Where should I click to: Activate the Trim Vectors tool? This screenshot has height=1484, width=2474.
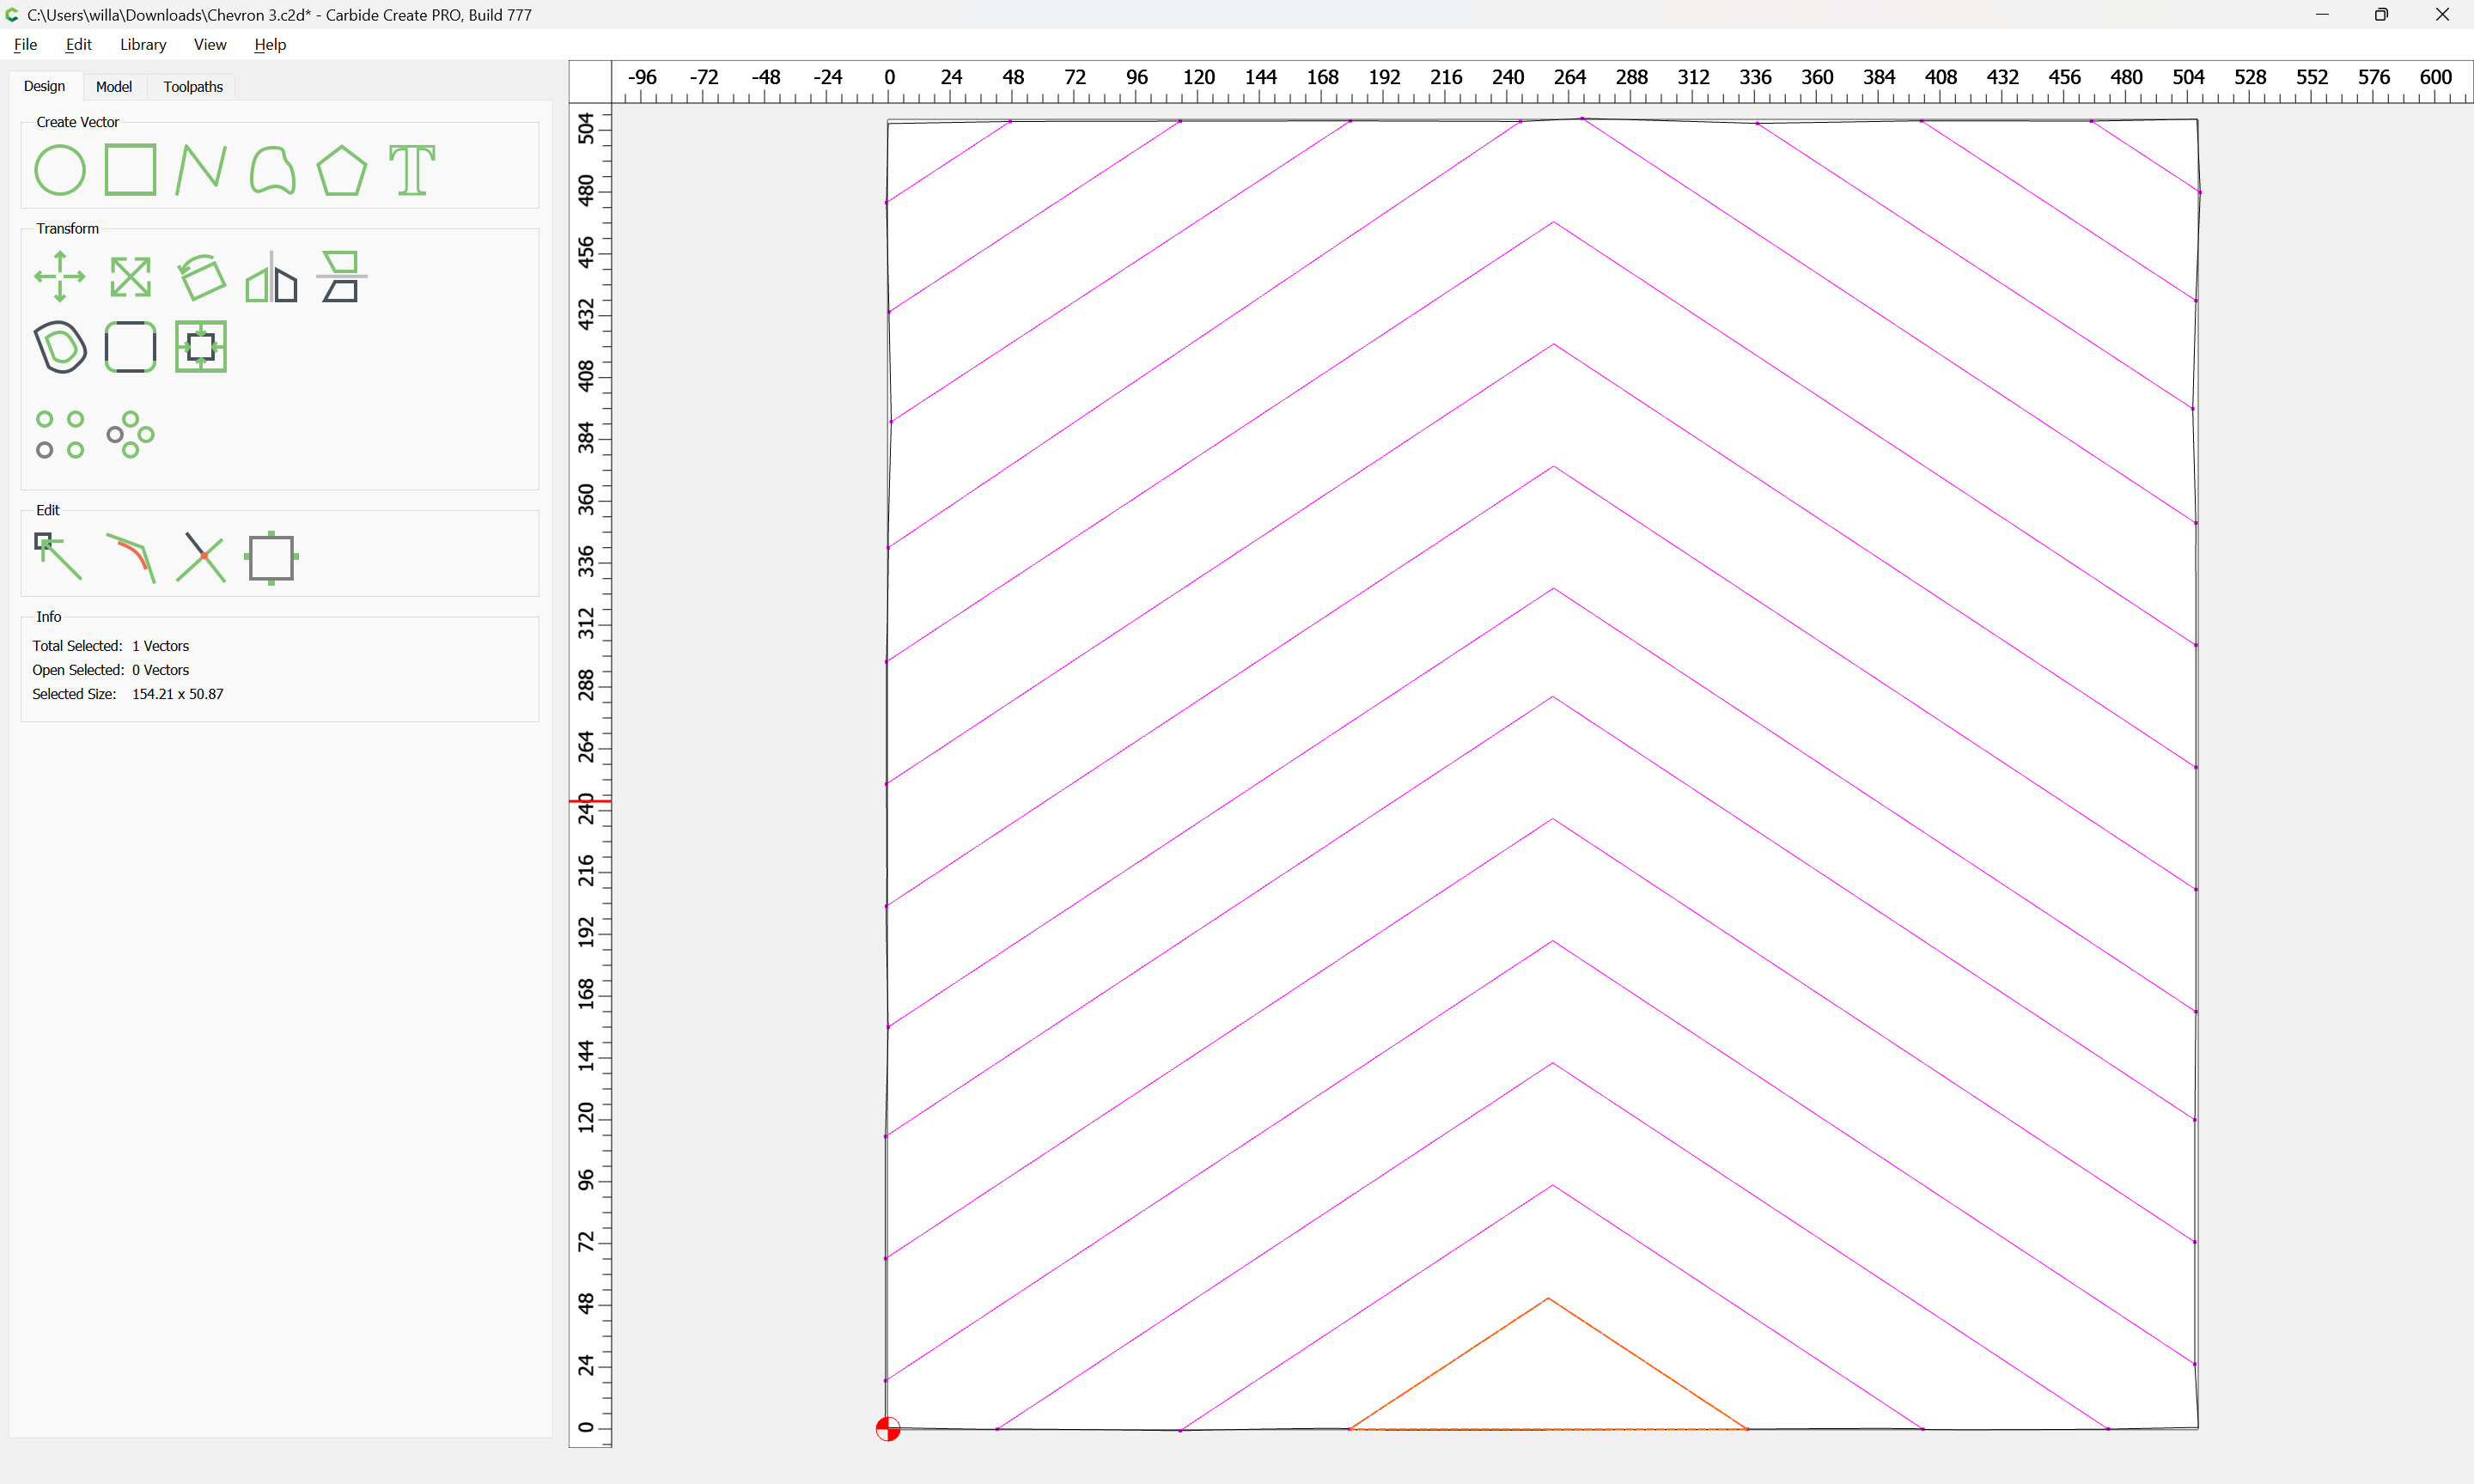201,557
